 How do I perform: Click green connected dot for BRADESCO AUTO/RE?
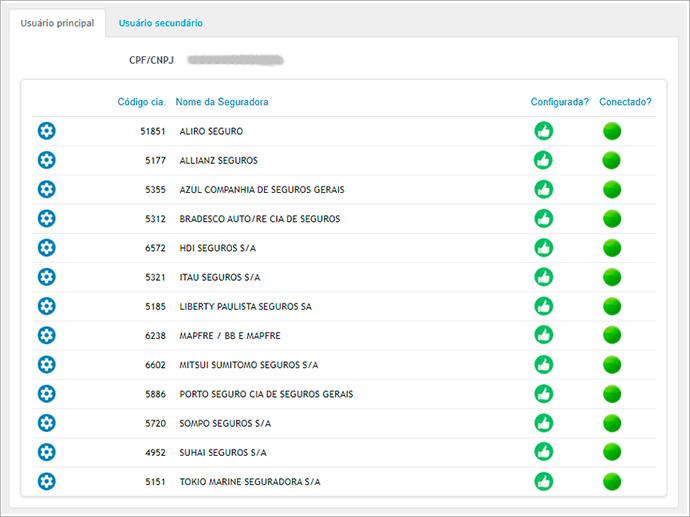pyautogui.click(x=612, y=218)
